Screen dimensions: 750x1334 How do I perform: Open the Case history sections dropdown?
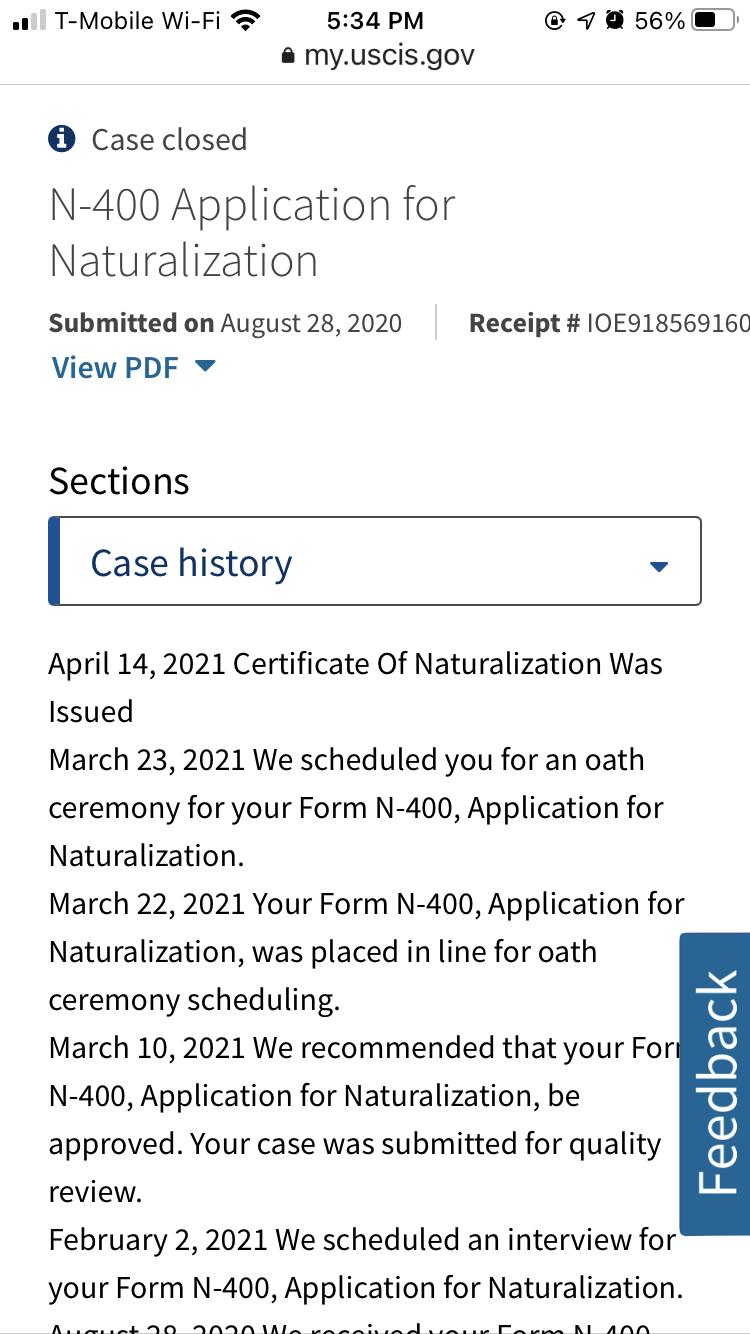click(x=375, y=561)
